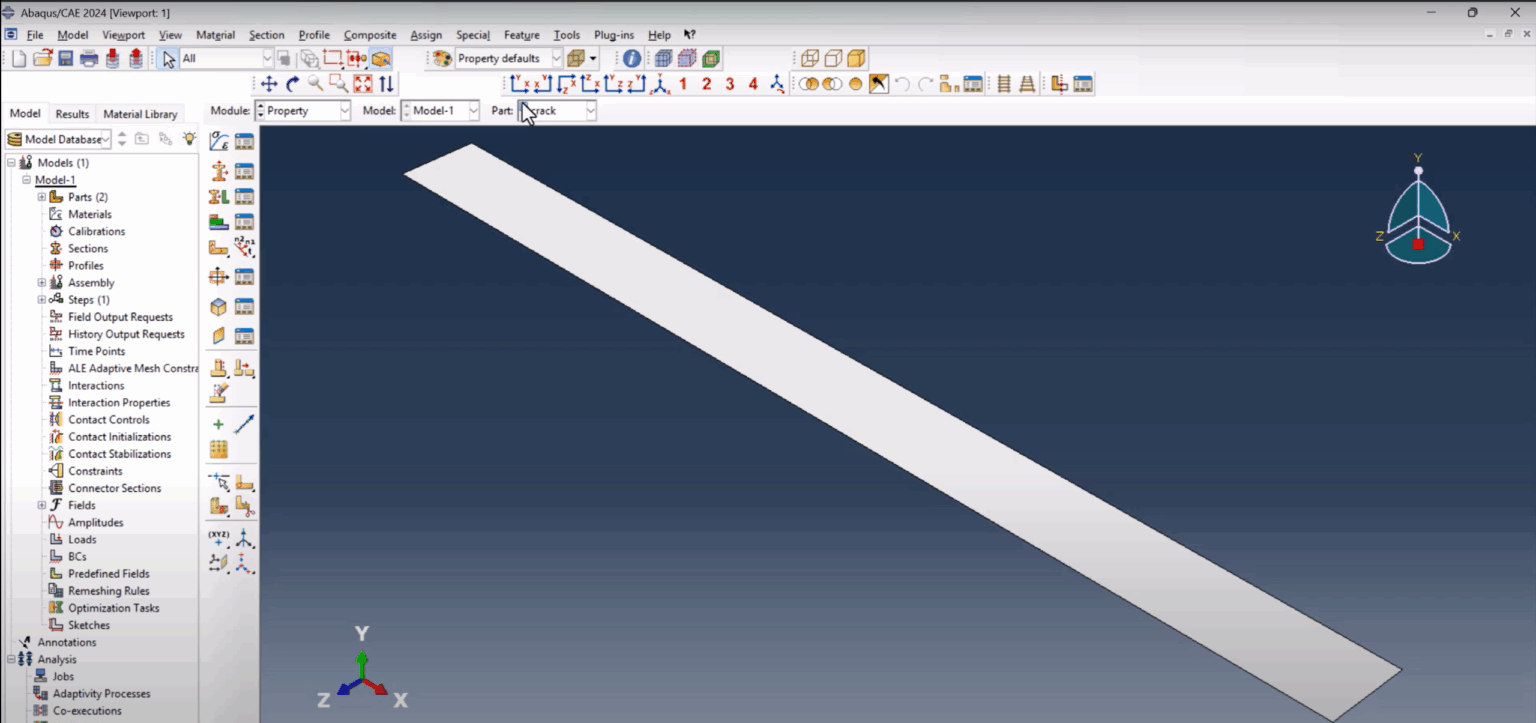Select the Pan View tool
This screenshot has height=723, width=1536.
(x=271, y=84)
